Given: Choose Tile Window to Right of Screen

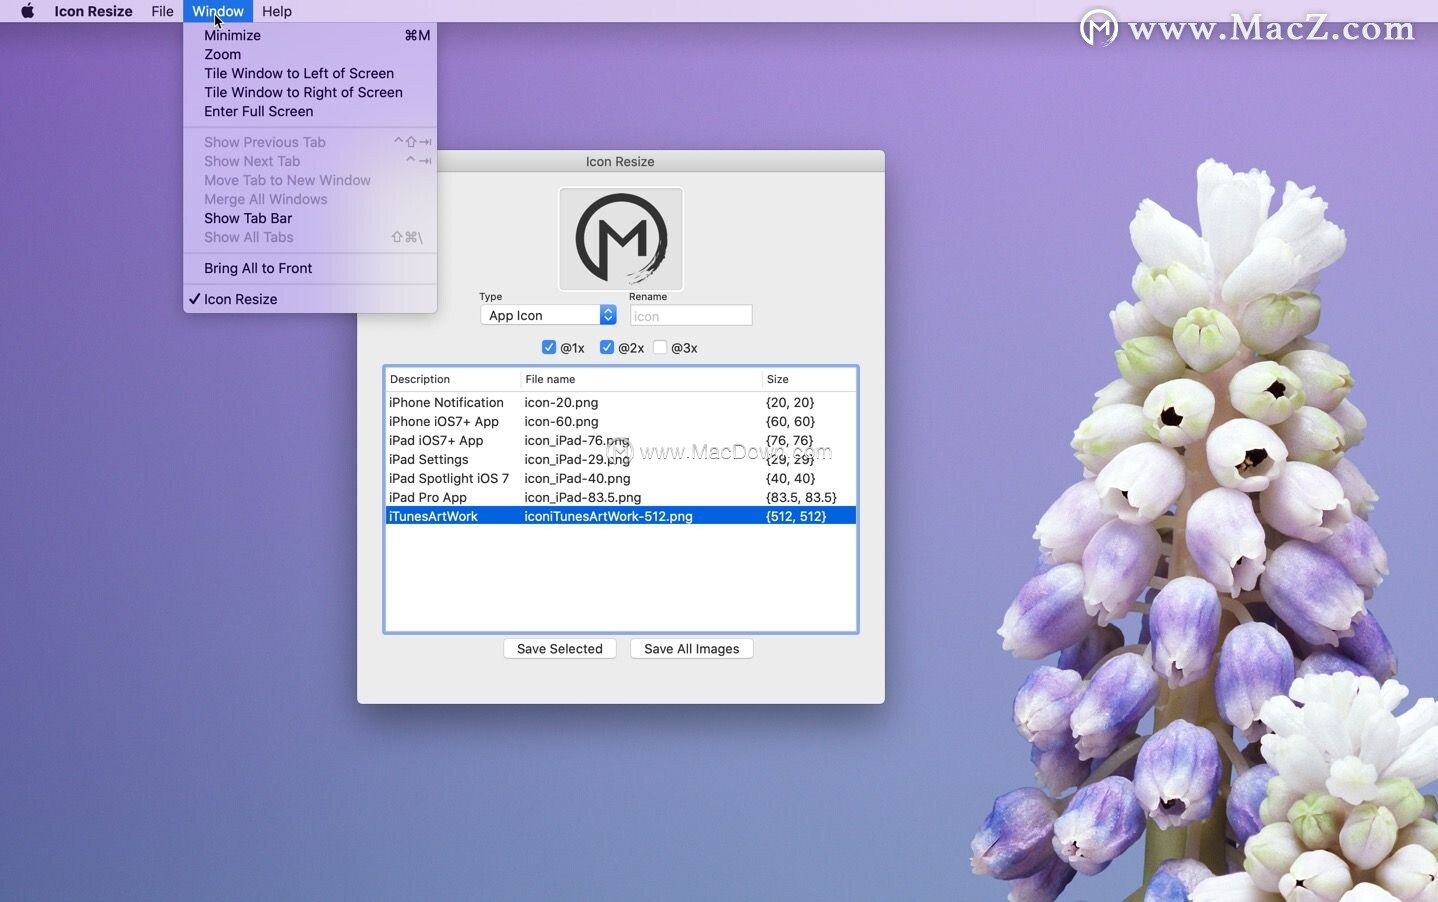Looking at the screenshot, I should (310, 92).
